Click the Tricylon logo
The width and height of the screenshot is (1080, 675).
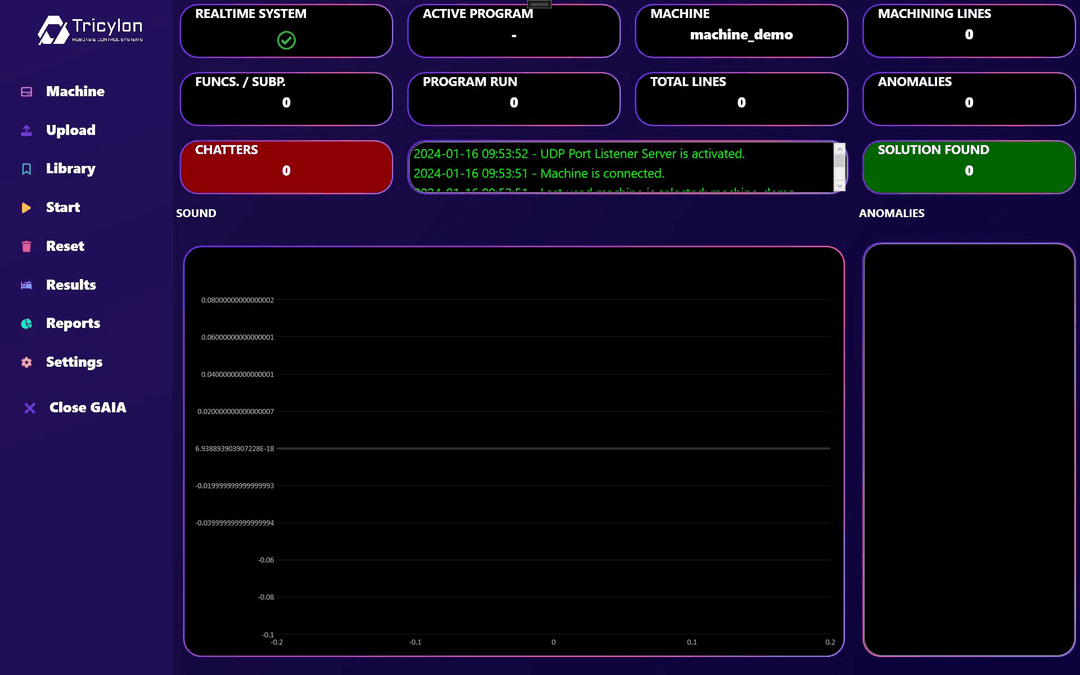point(90,30)
